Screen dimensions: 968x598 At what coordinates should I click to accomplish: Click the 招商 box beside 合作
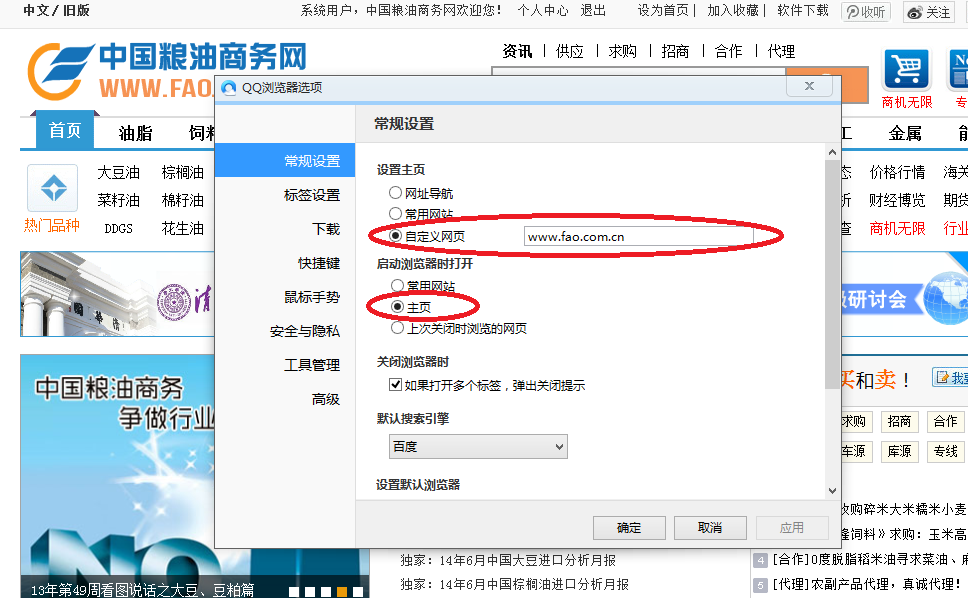pyautogui.click(x=899, y=422)
